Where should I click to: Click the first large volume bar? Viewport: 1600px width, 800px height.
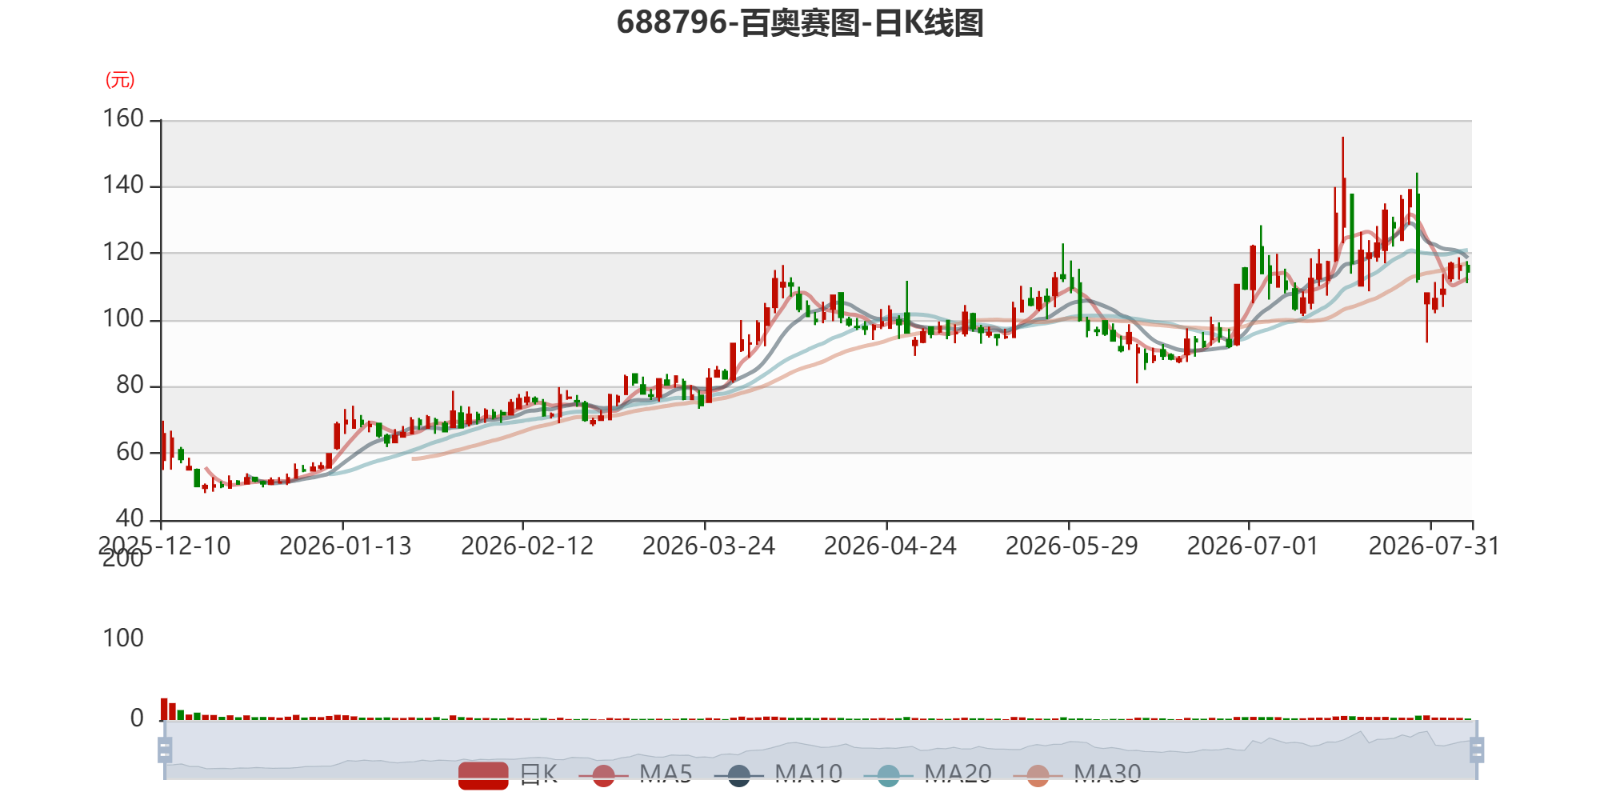click(x=164, y=708)
